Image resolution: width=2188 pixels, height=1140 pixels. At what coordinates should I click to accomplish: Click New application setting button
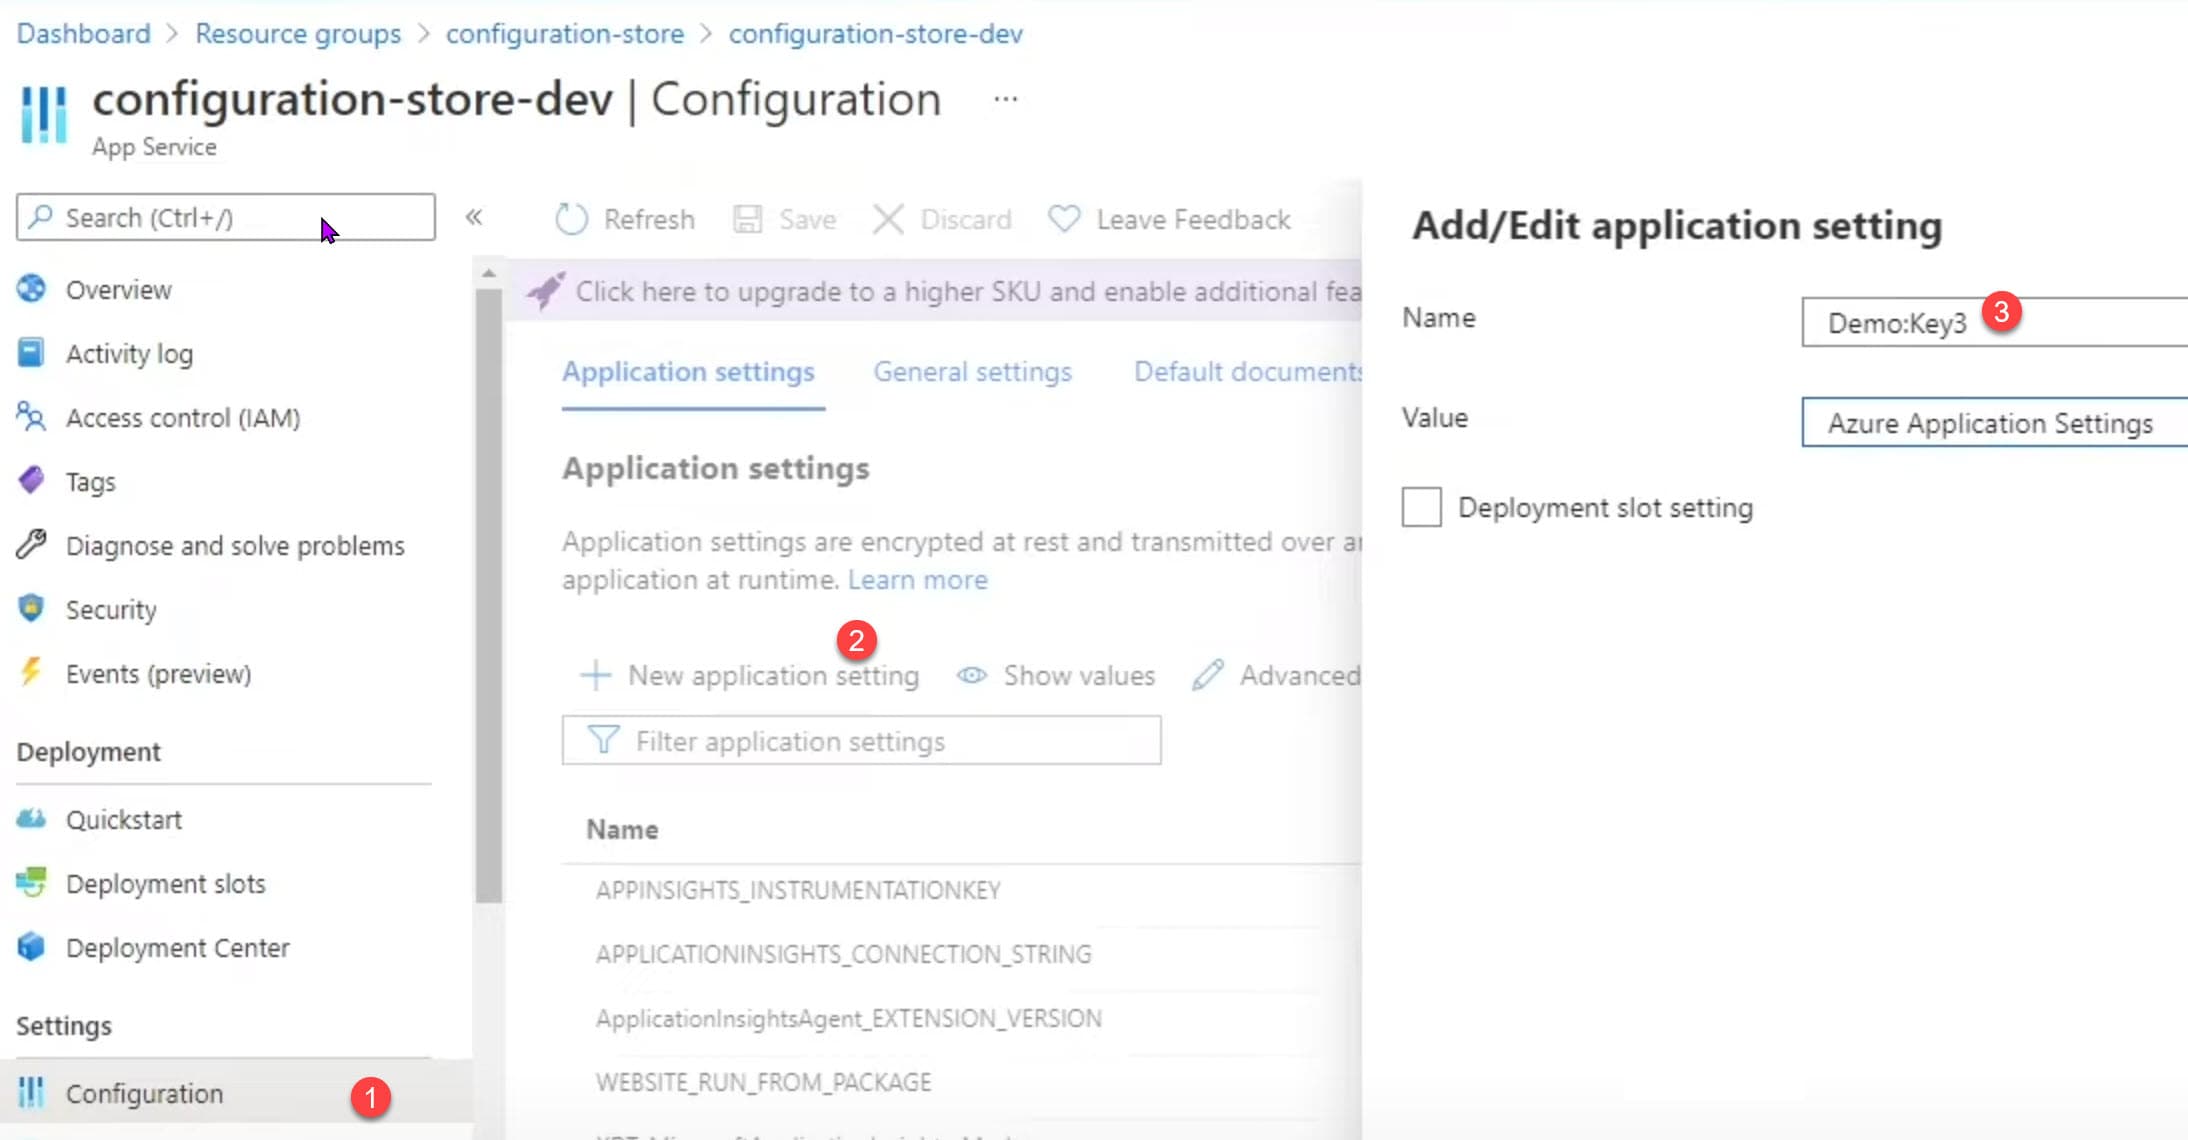pos(750,676)
